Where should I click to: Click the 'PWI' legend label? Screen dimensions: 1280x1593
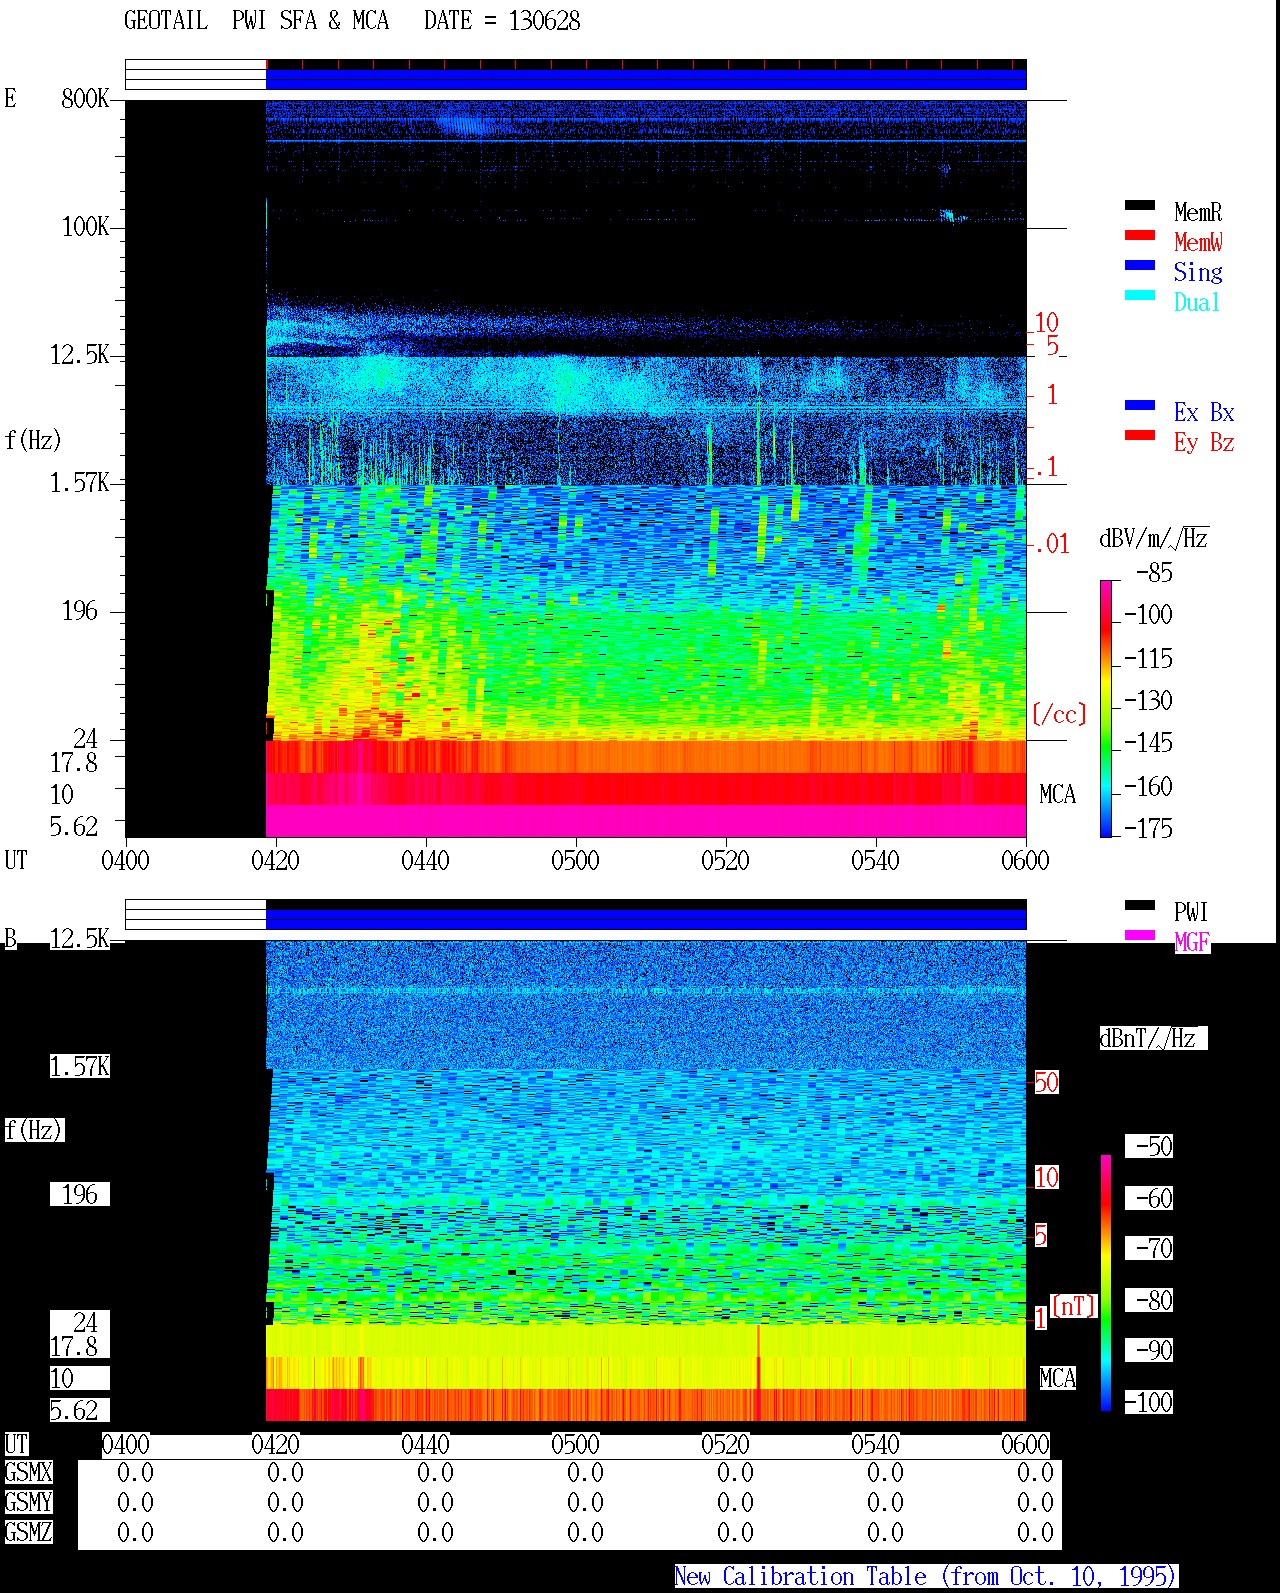pyautogui.click(x=1191, y=912)
